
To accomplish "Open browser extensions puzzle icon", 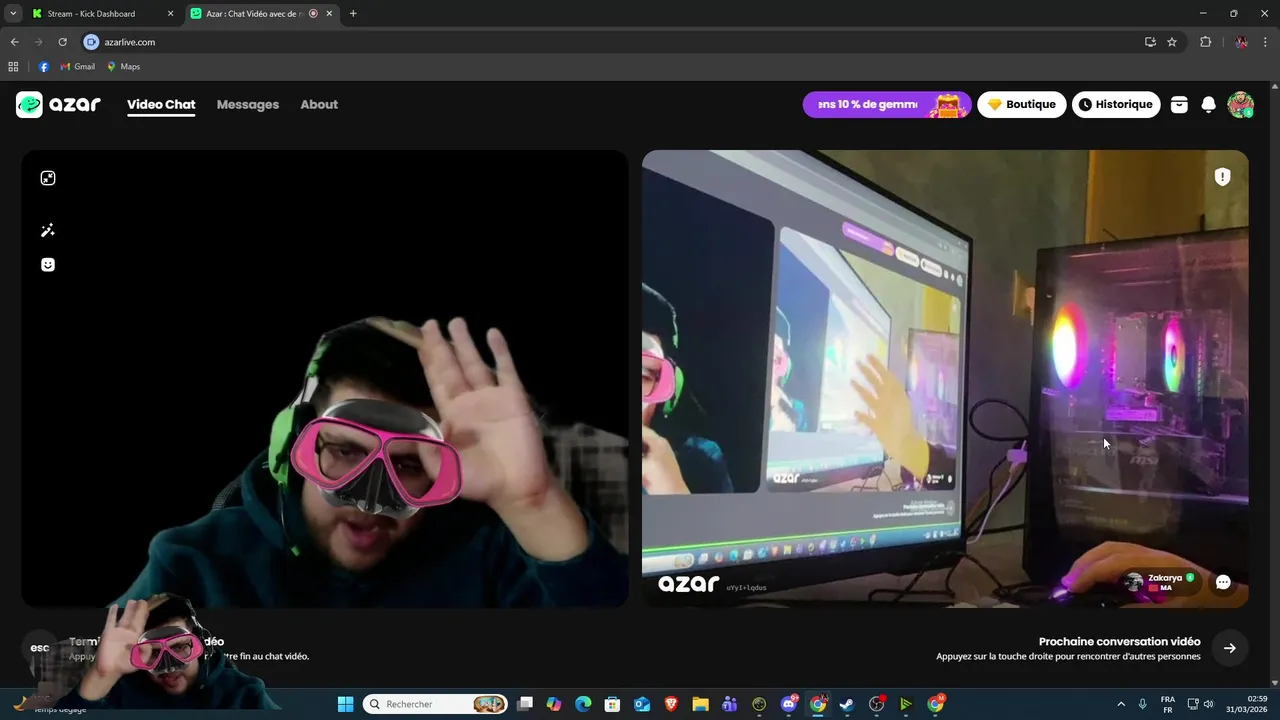I will click(1205, 42).
